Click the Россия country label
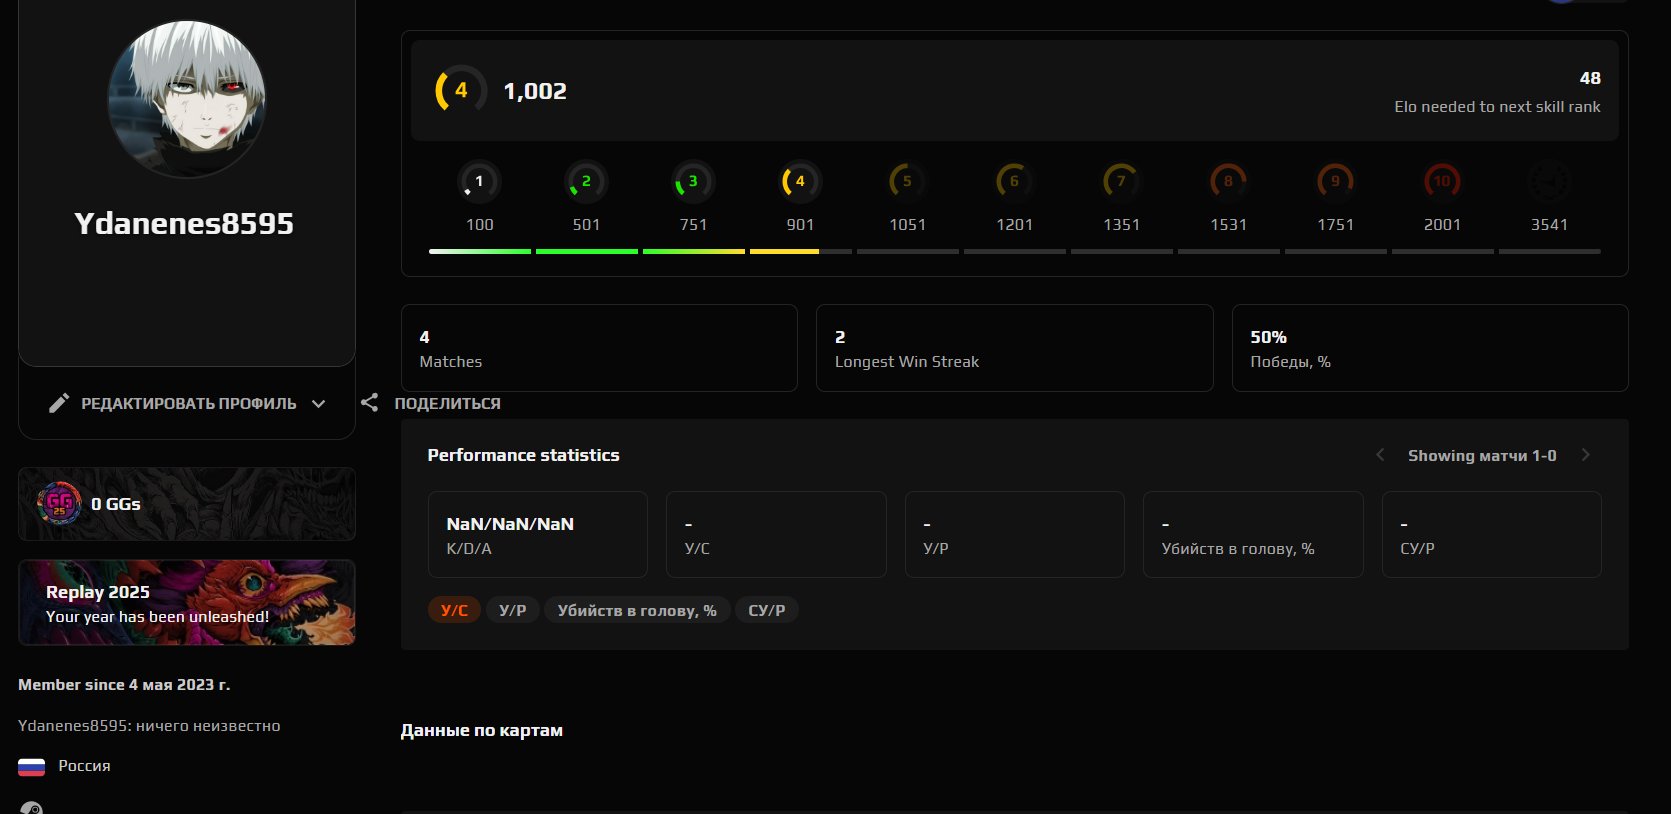The image size is (1671, 814). point(84,766)
